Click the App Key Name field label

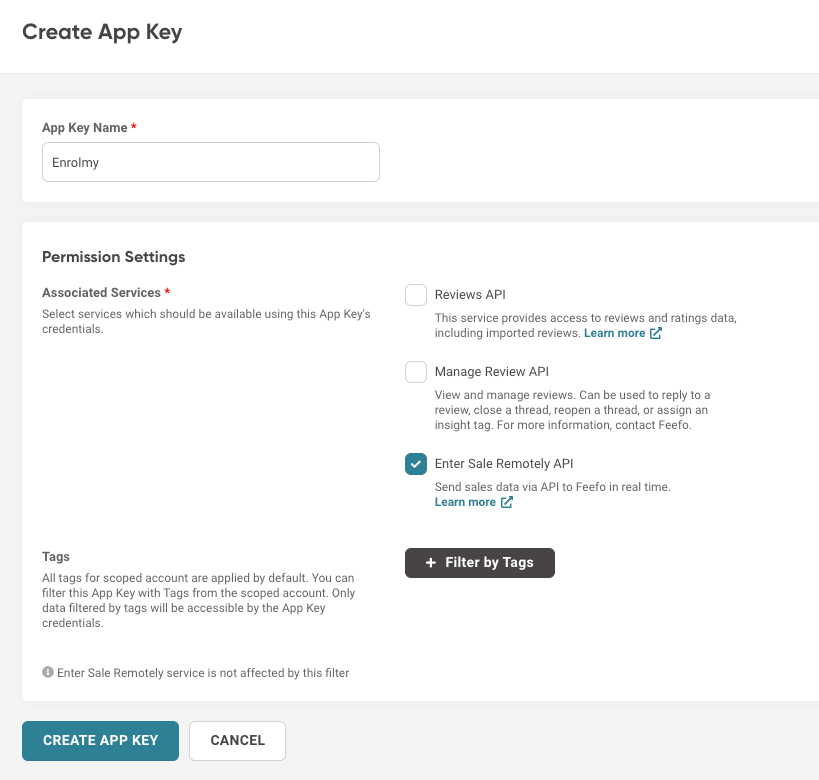point(85,127)
